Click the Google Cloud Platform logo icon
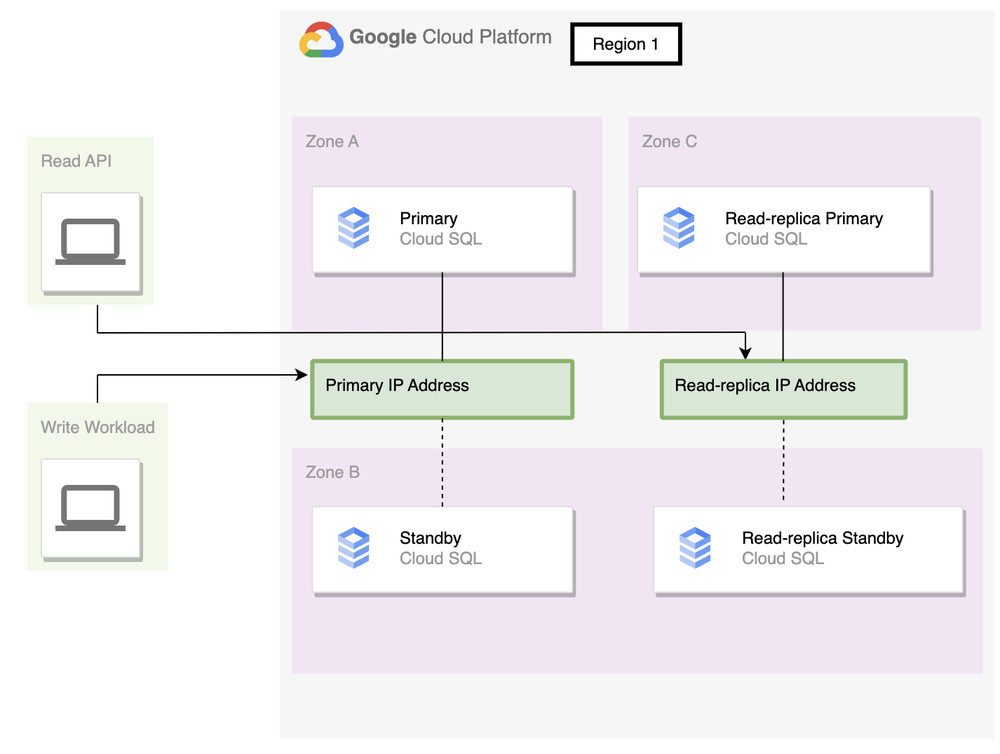Viewport: 1000px width, 754px height. [x=321, y=40]
